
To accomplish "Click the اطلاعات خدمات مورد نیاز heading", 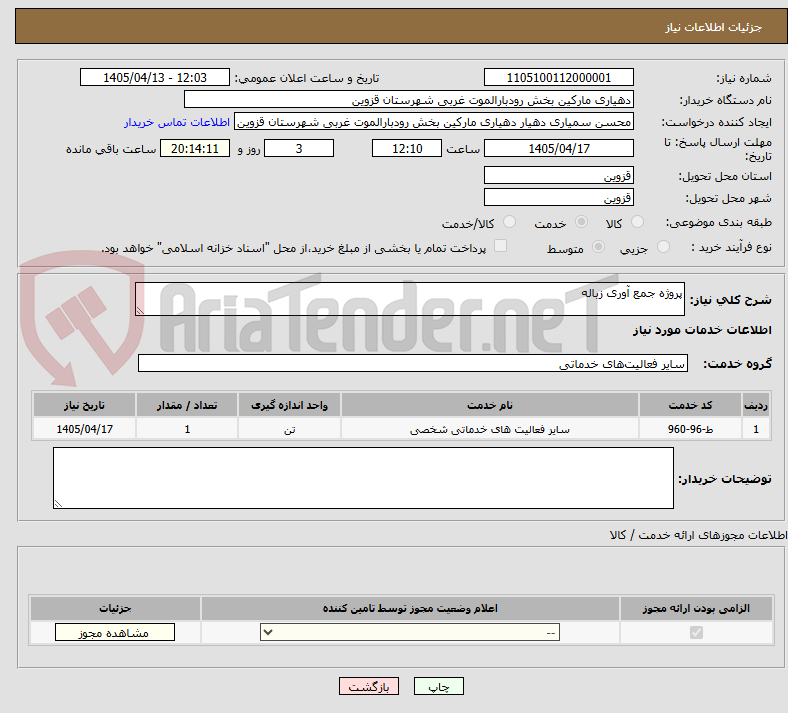I will click(702, 330).
